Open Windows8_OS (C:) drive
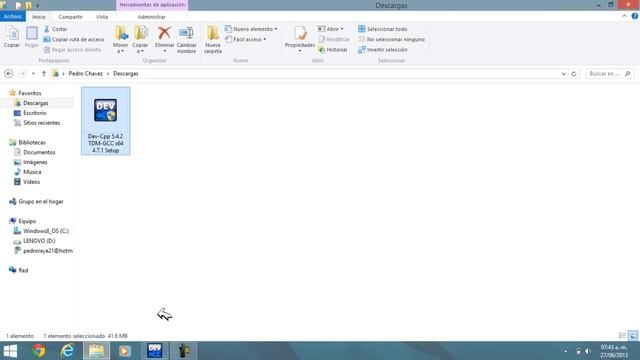Viewport: 640px width, 360px height. coord(46,231)
